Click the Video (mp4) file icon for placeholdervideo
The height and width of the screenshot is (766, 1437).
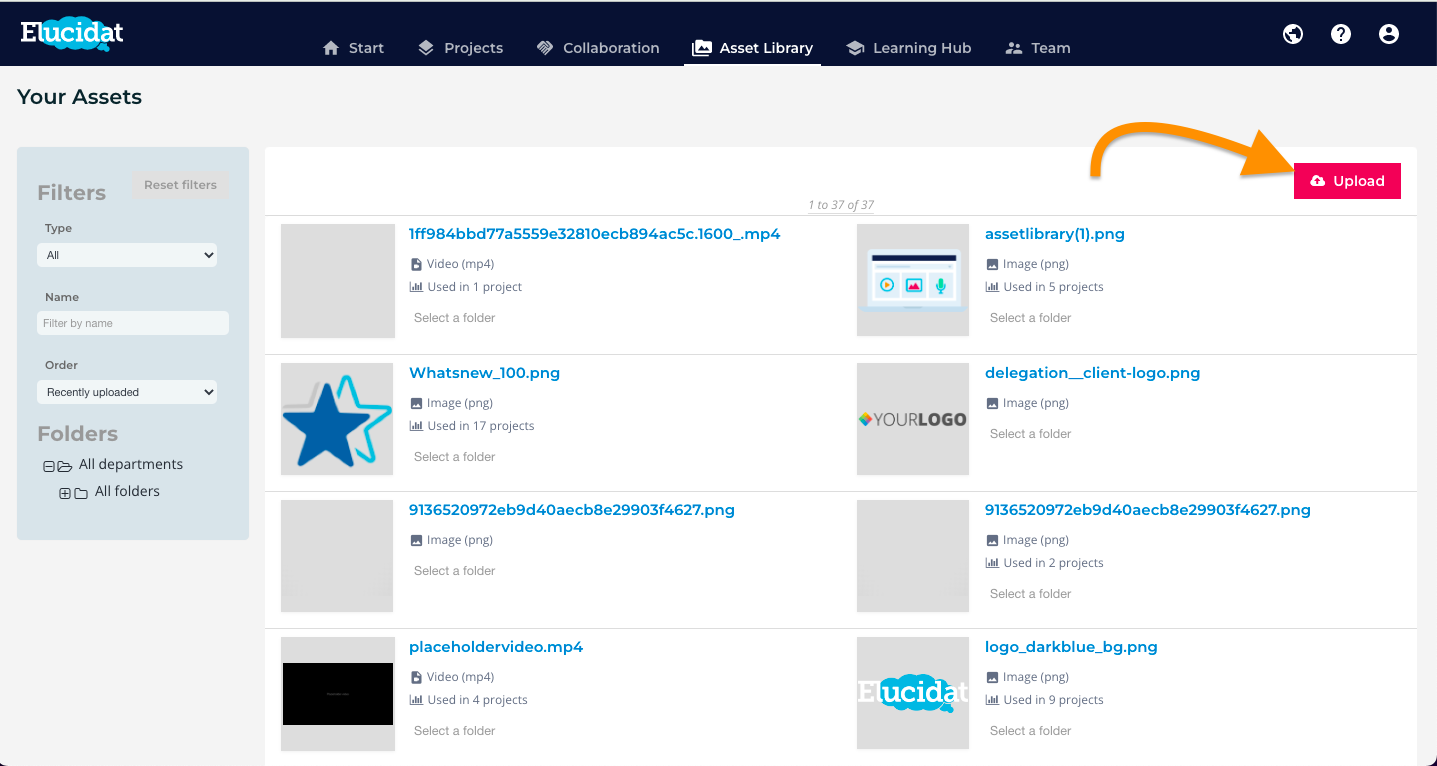416,677
